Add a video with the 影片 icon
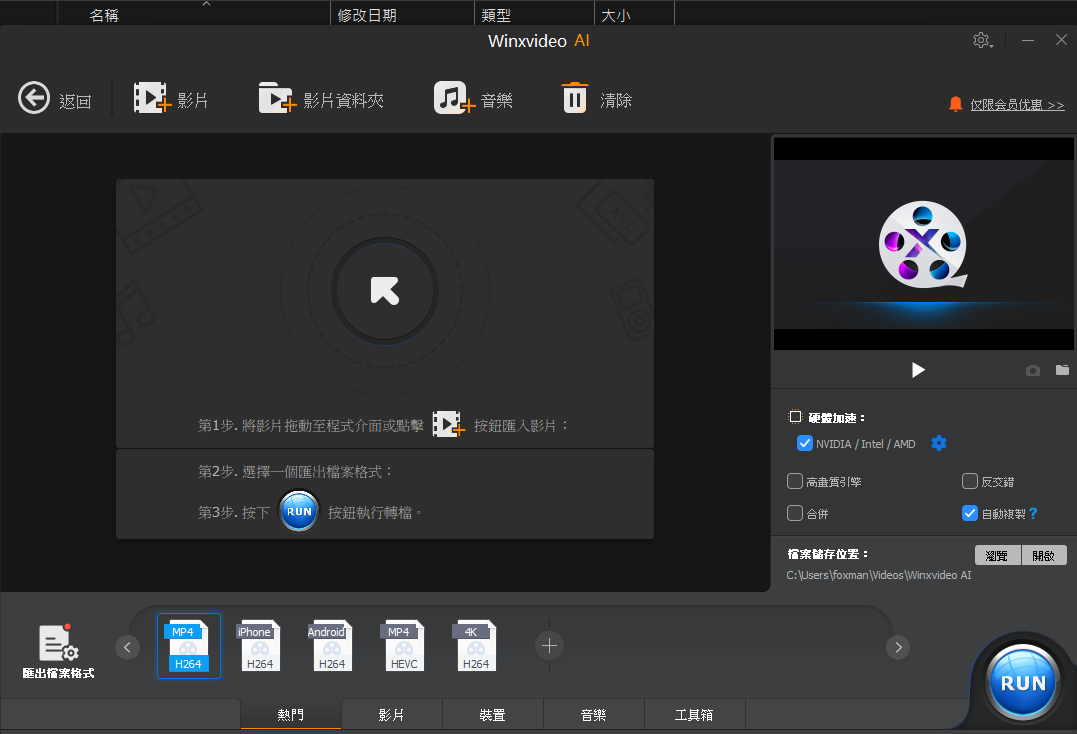This screenshot has width=1077, height=734. pos(152,99)
